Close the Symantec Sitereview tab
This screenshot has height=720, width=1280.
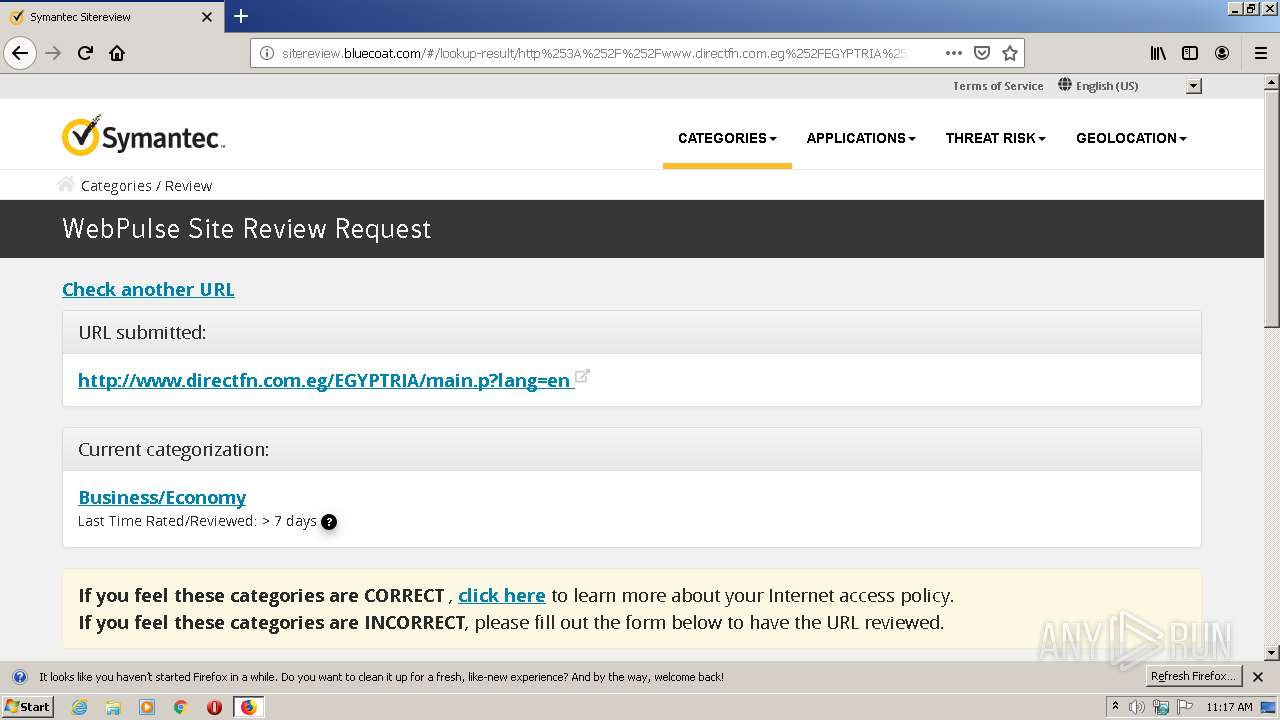(x=207, y=17)
